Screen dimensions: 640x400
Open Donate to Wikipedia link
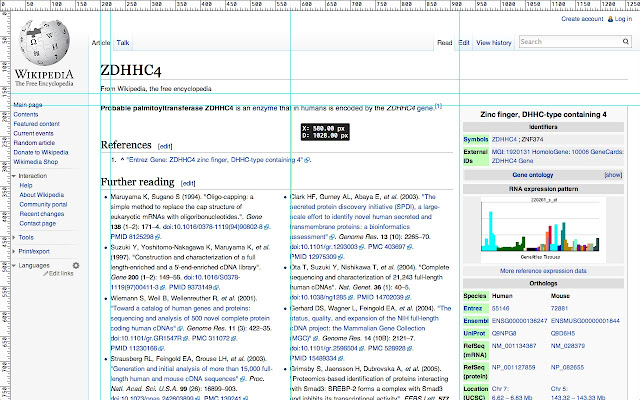pos(41,151)
